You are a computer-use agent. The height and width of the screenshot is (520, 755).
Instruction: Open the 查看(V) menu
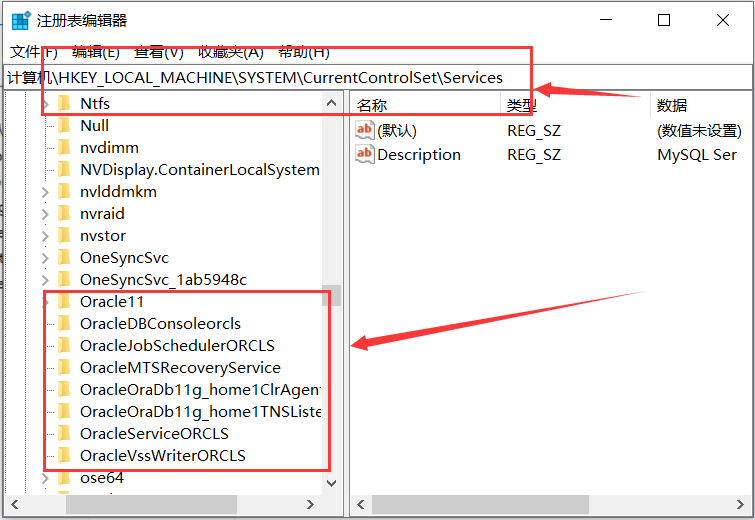(159, 52)
